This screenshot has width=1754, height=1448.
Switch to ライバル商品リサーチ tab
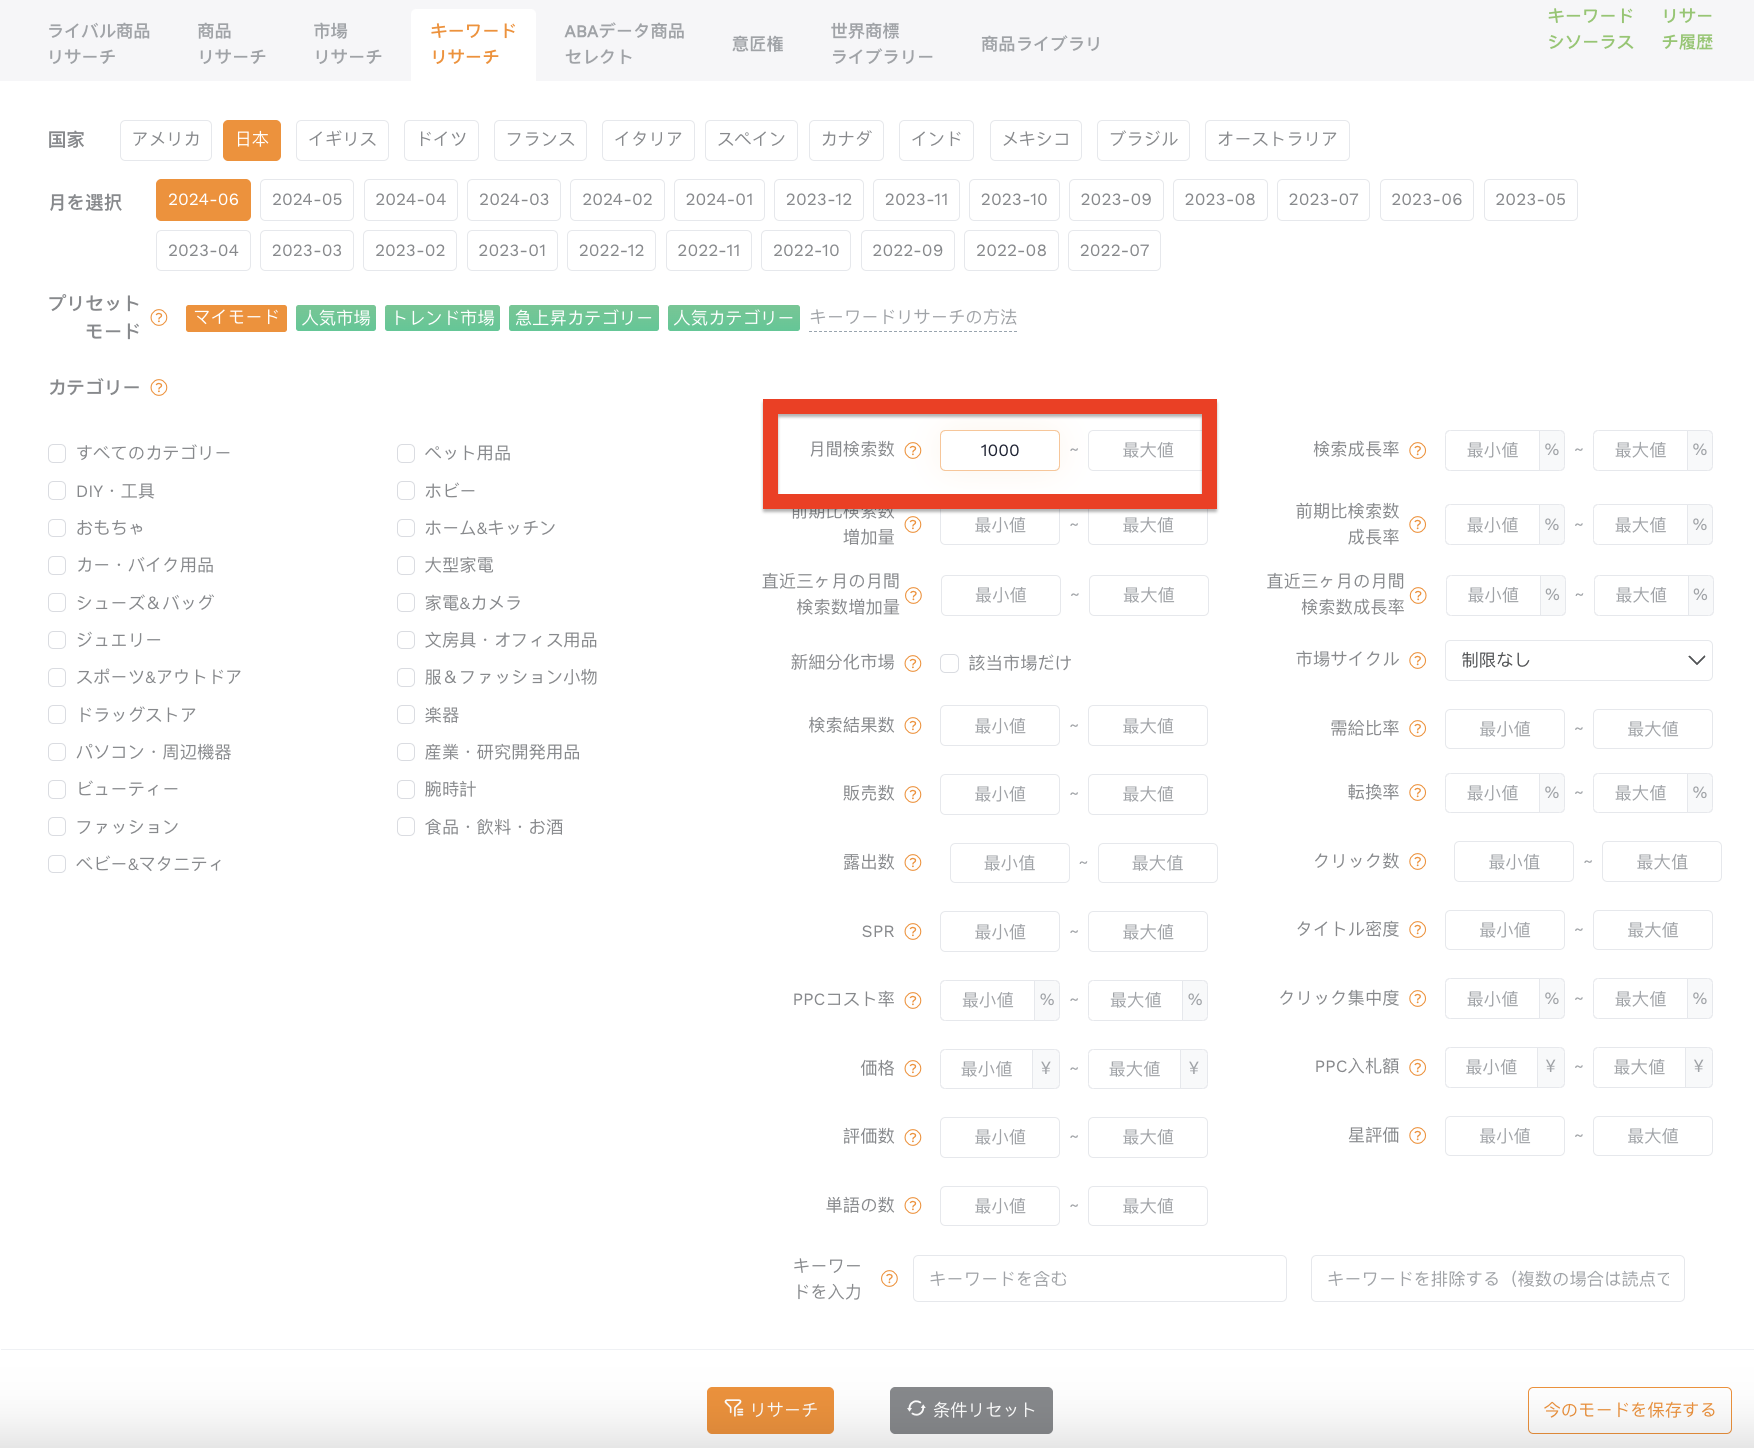(x=99, y=44)
